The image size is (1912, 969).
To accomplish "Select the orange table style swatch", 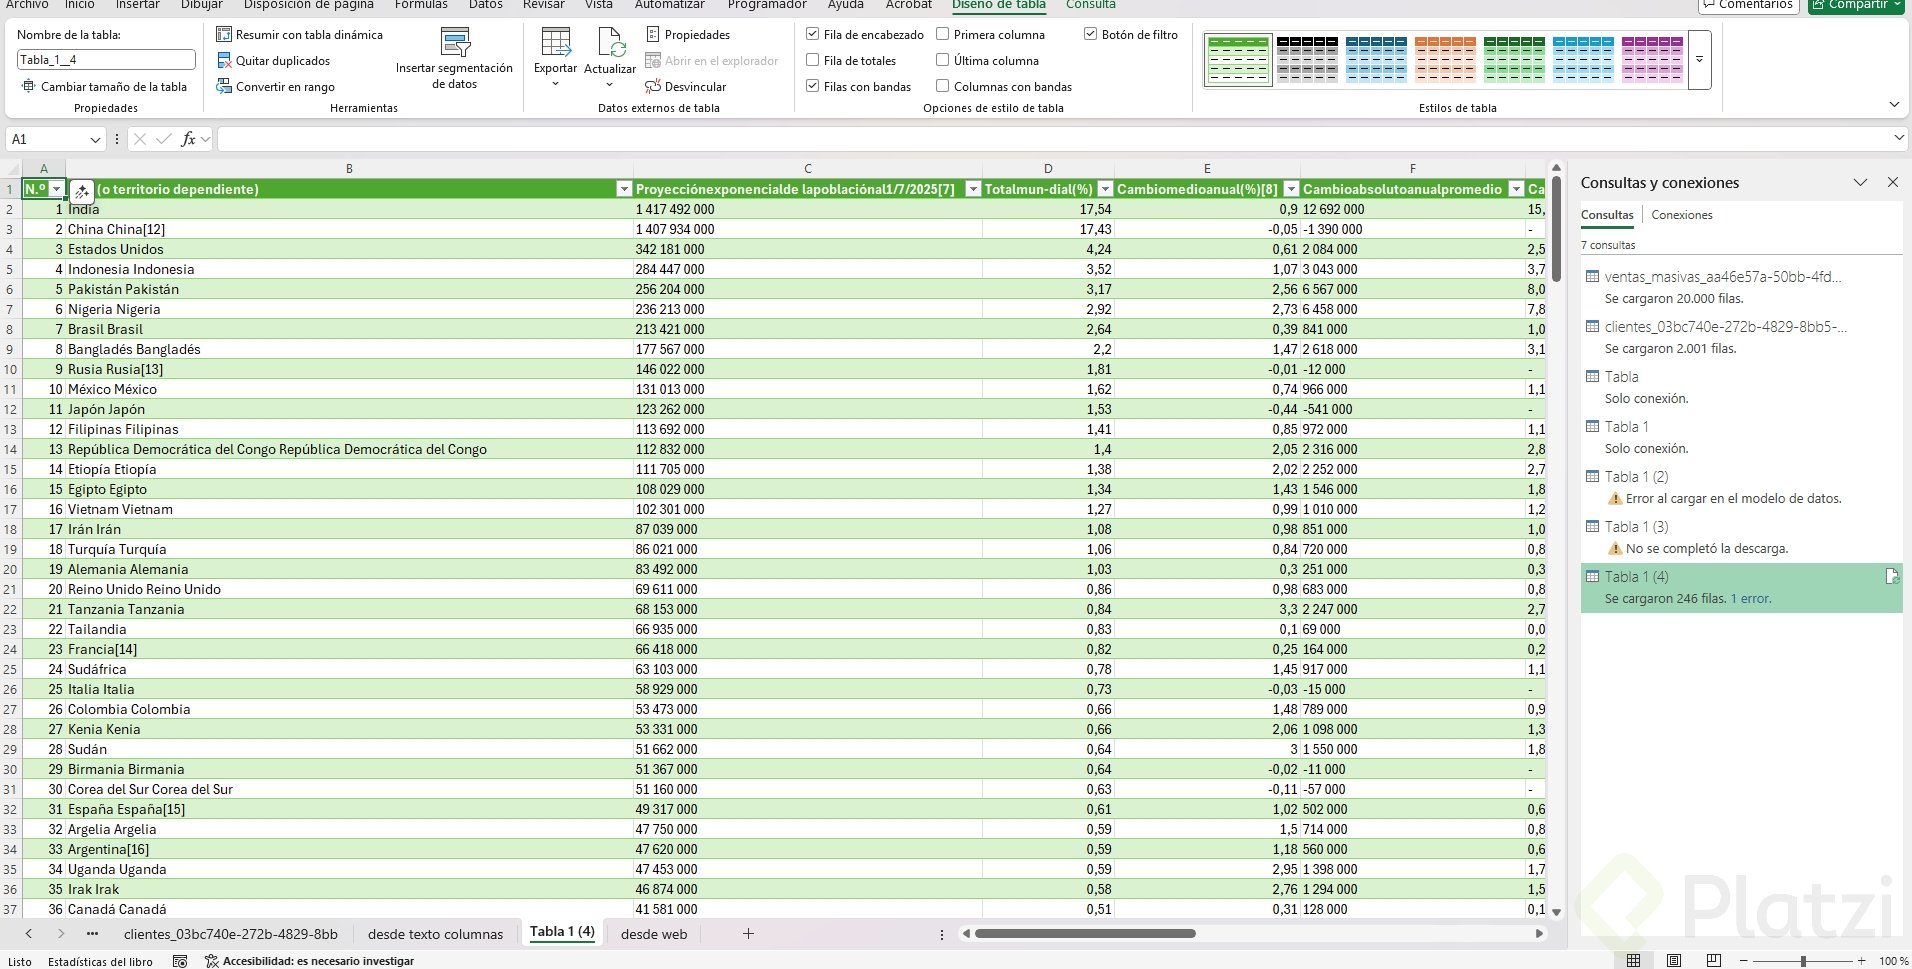I will point(1445,59).
